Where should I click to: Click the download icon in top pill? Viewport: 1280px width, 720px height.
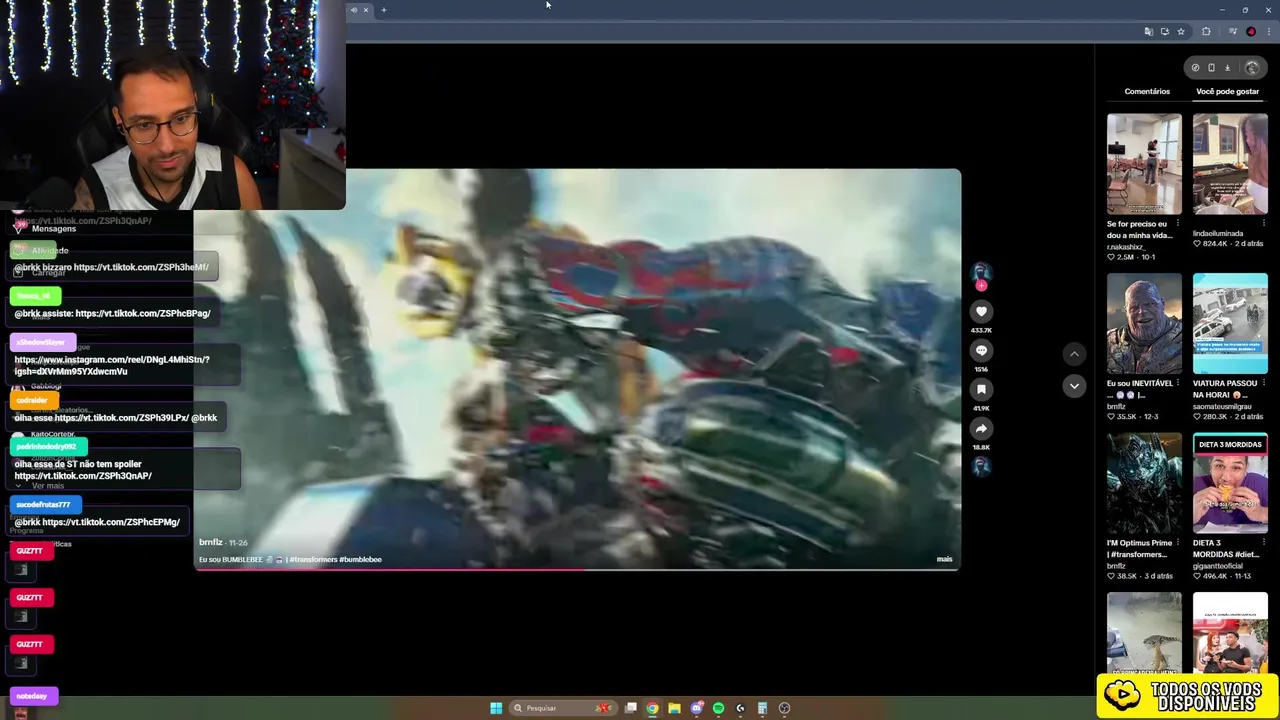point(1227,68)
